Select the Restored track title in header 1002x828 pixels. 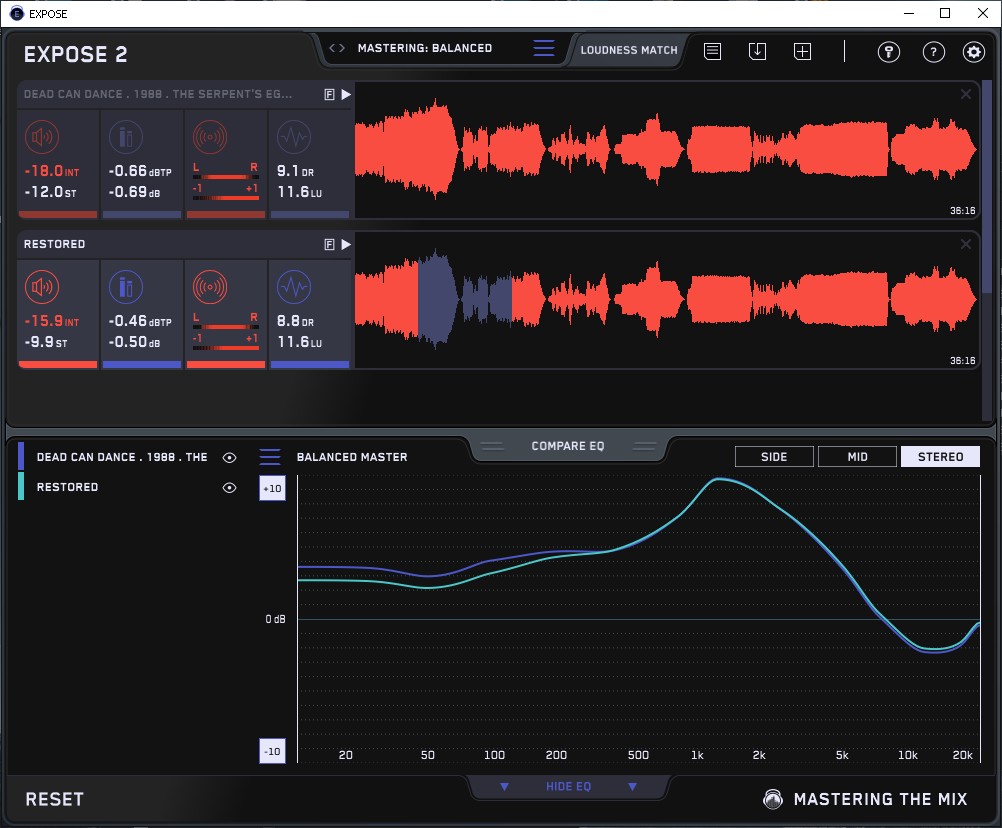[54, 244]
